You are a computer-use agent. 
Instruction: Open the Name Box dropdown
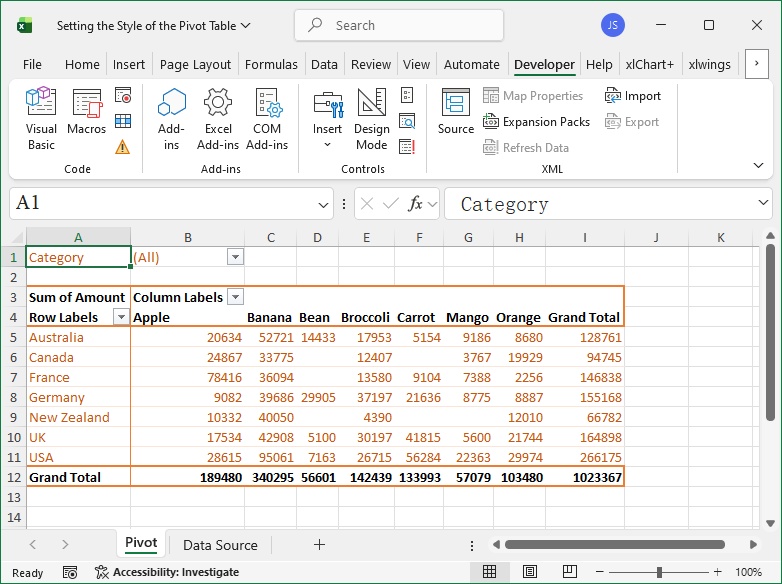tap(323, 204)
